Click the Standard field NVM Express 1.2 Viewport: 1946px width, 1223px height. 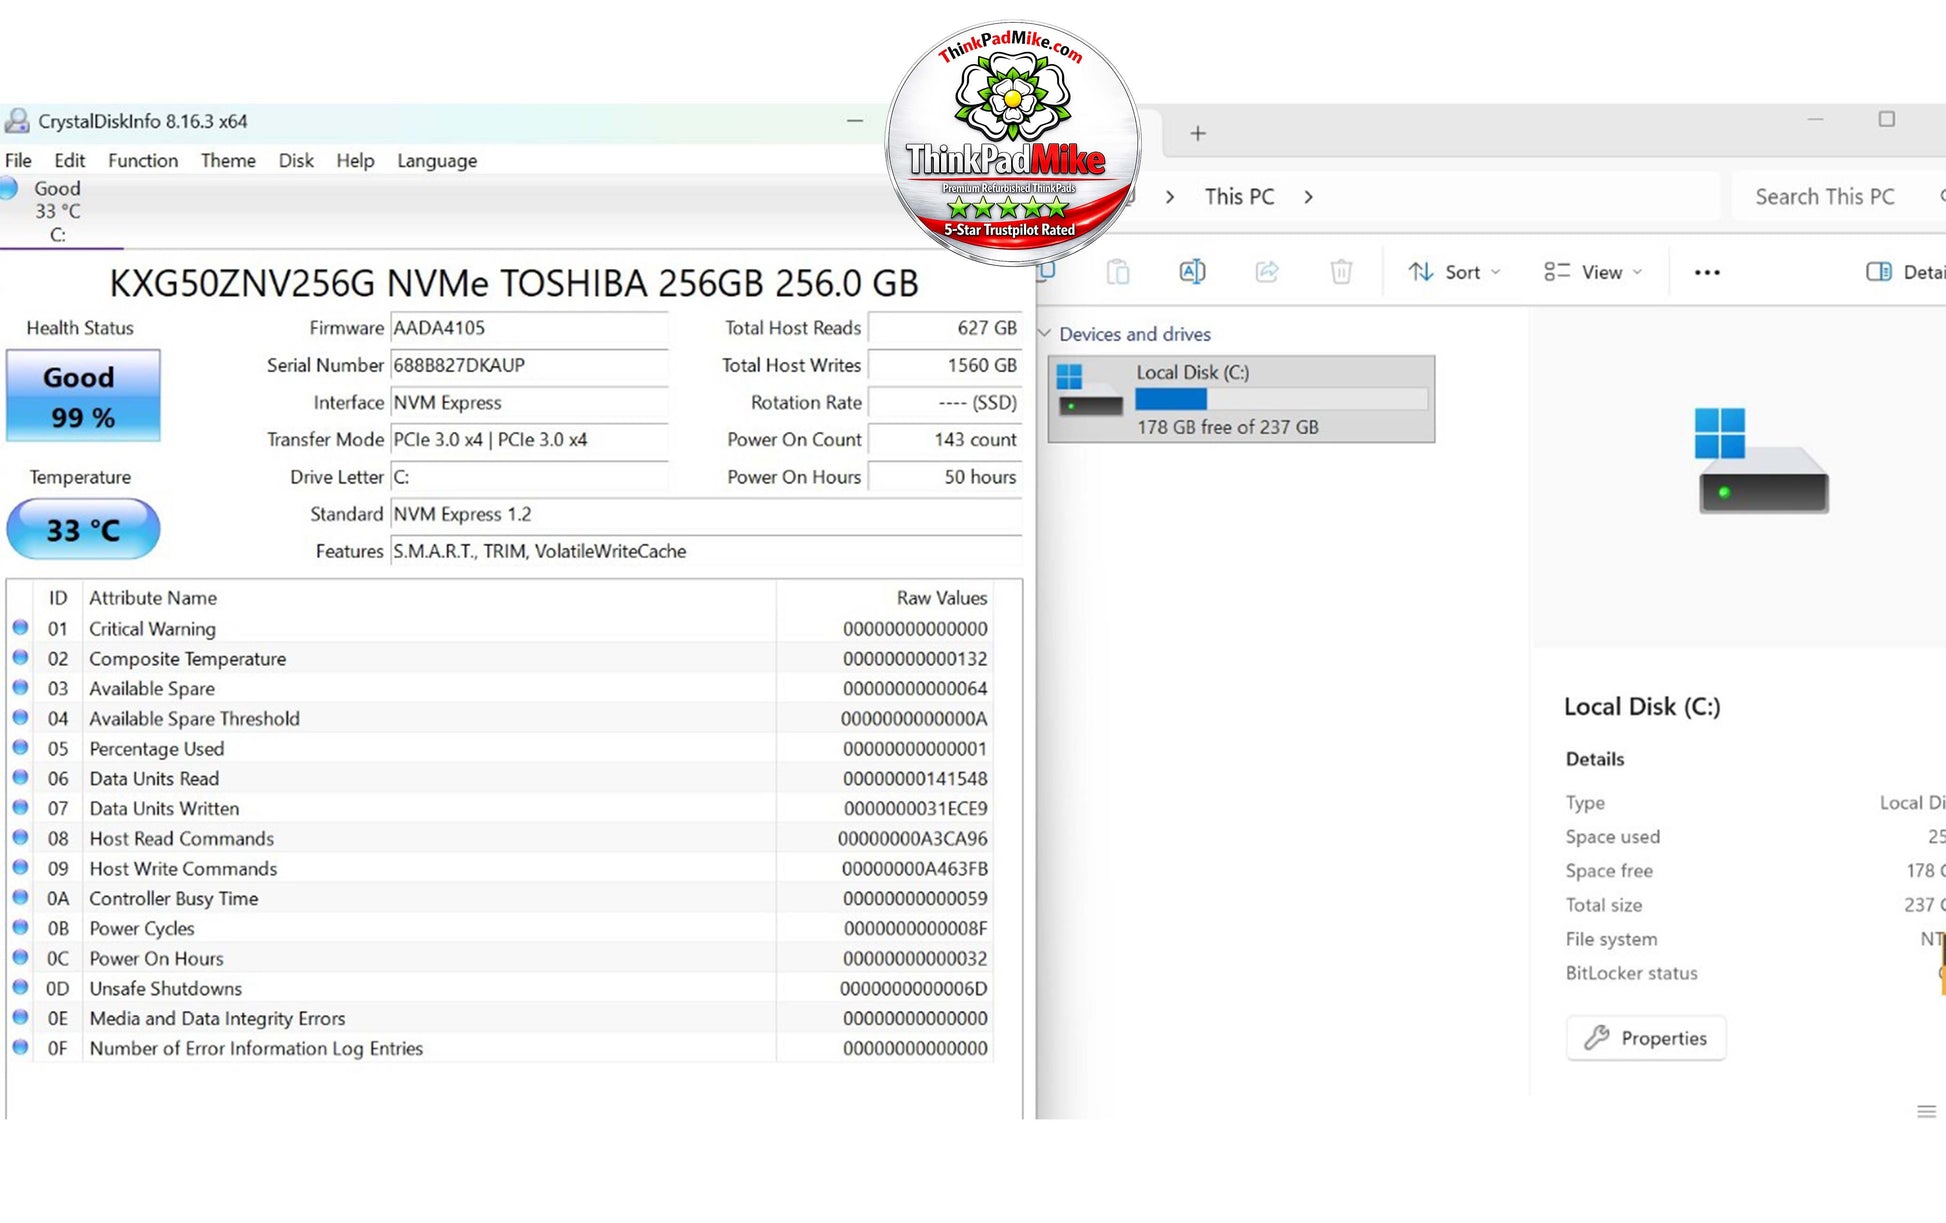coord(706,514)
